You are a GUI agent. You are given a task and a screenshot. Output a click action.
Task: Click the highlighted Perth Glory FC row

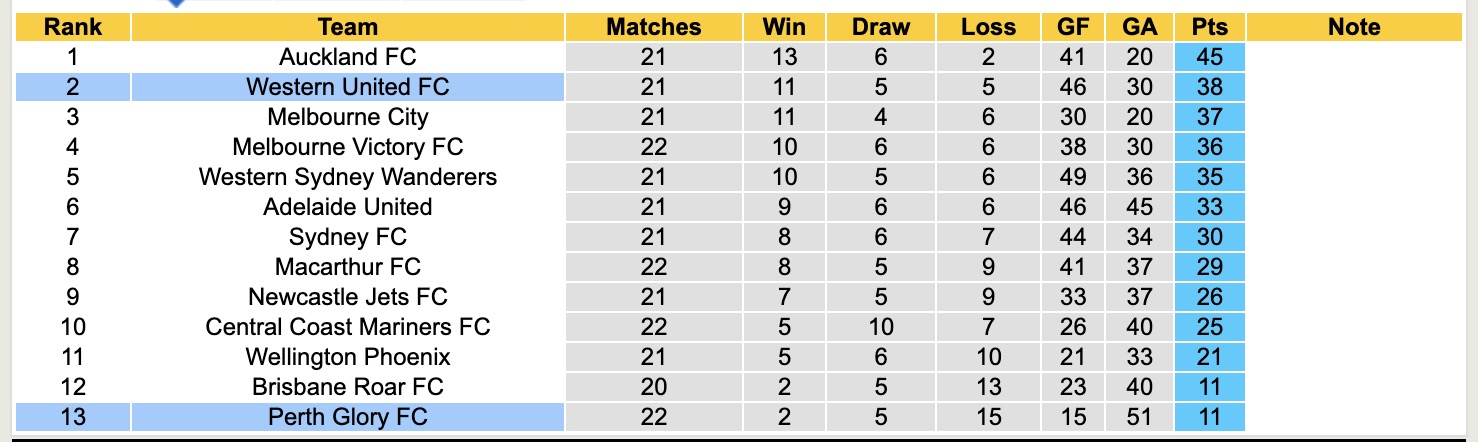[348, 417]
